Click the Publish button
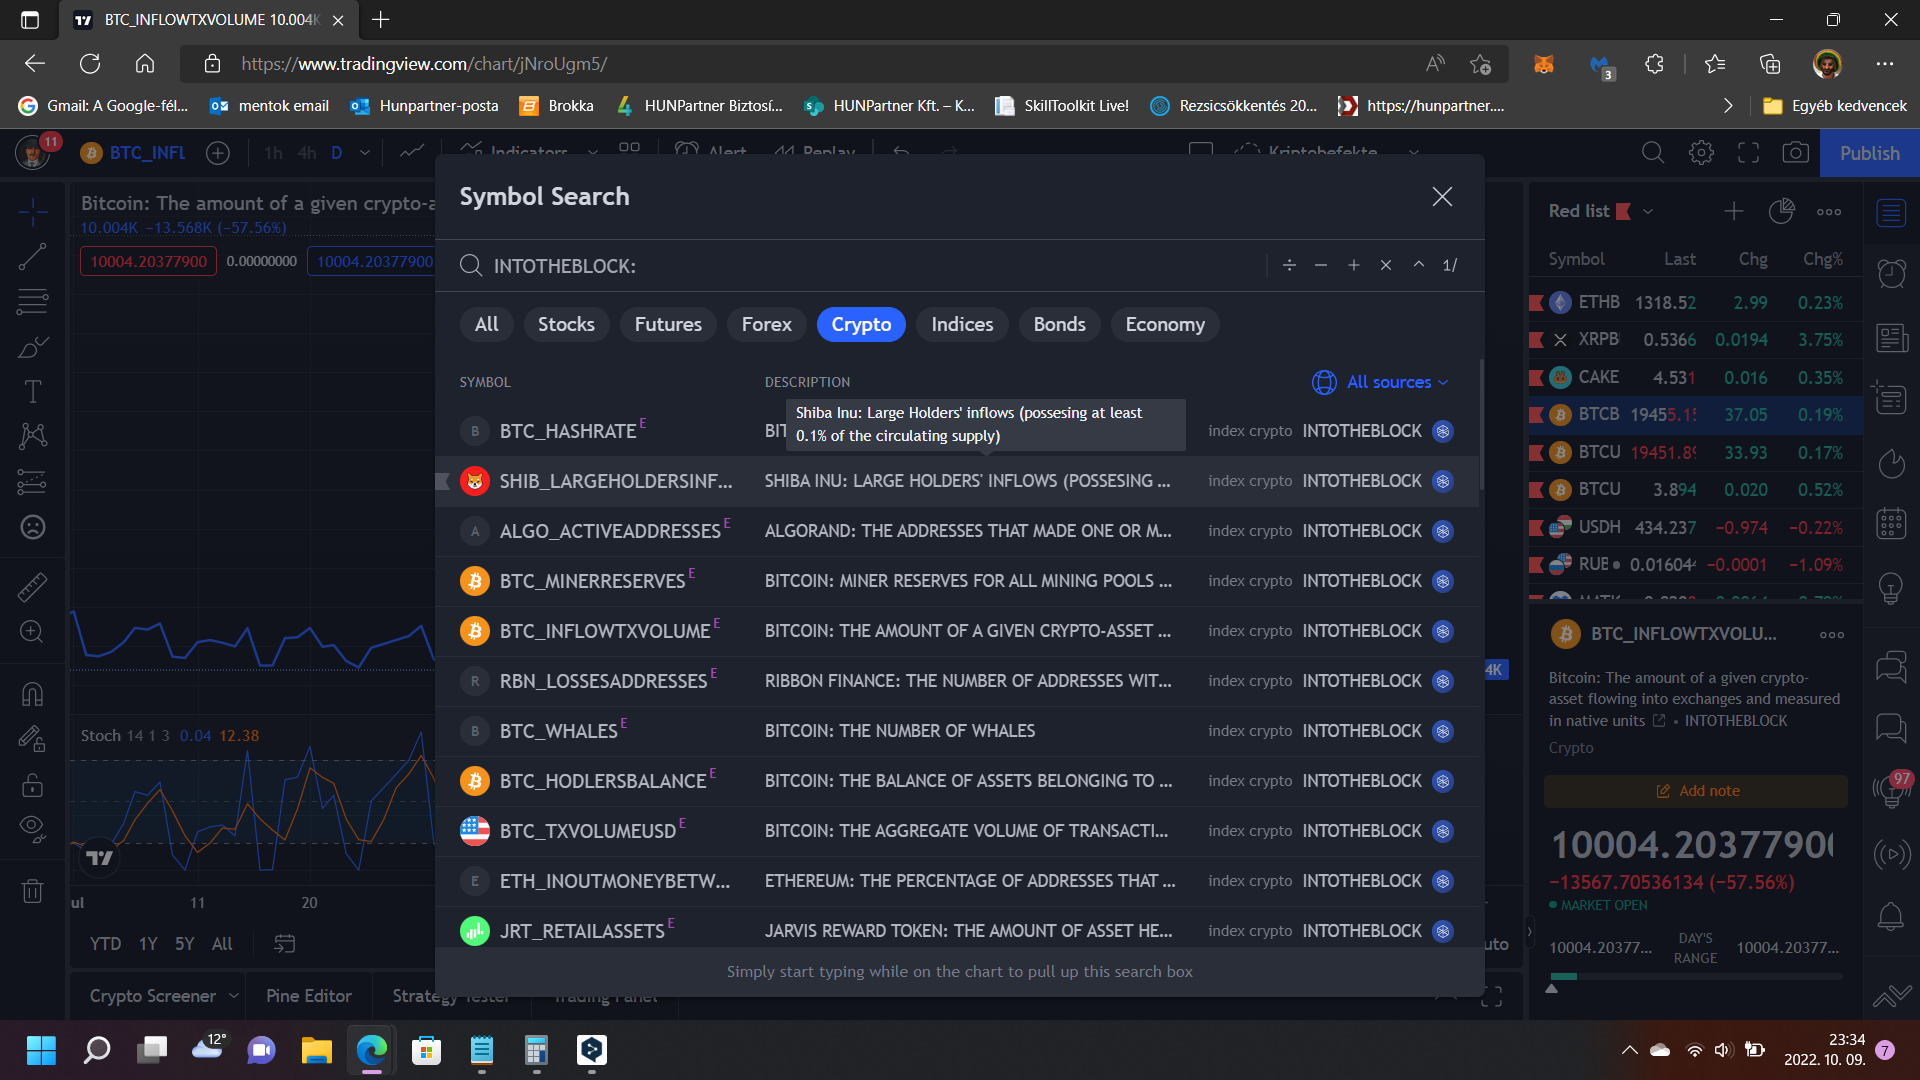This screenshot has width=1920, height=1080. (1869, 153)
